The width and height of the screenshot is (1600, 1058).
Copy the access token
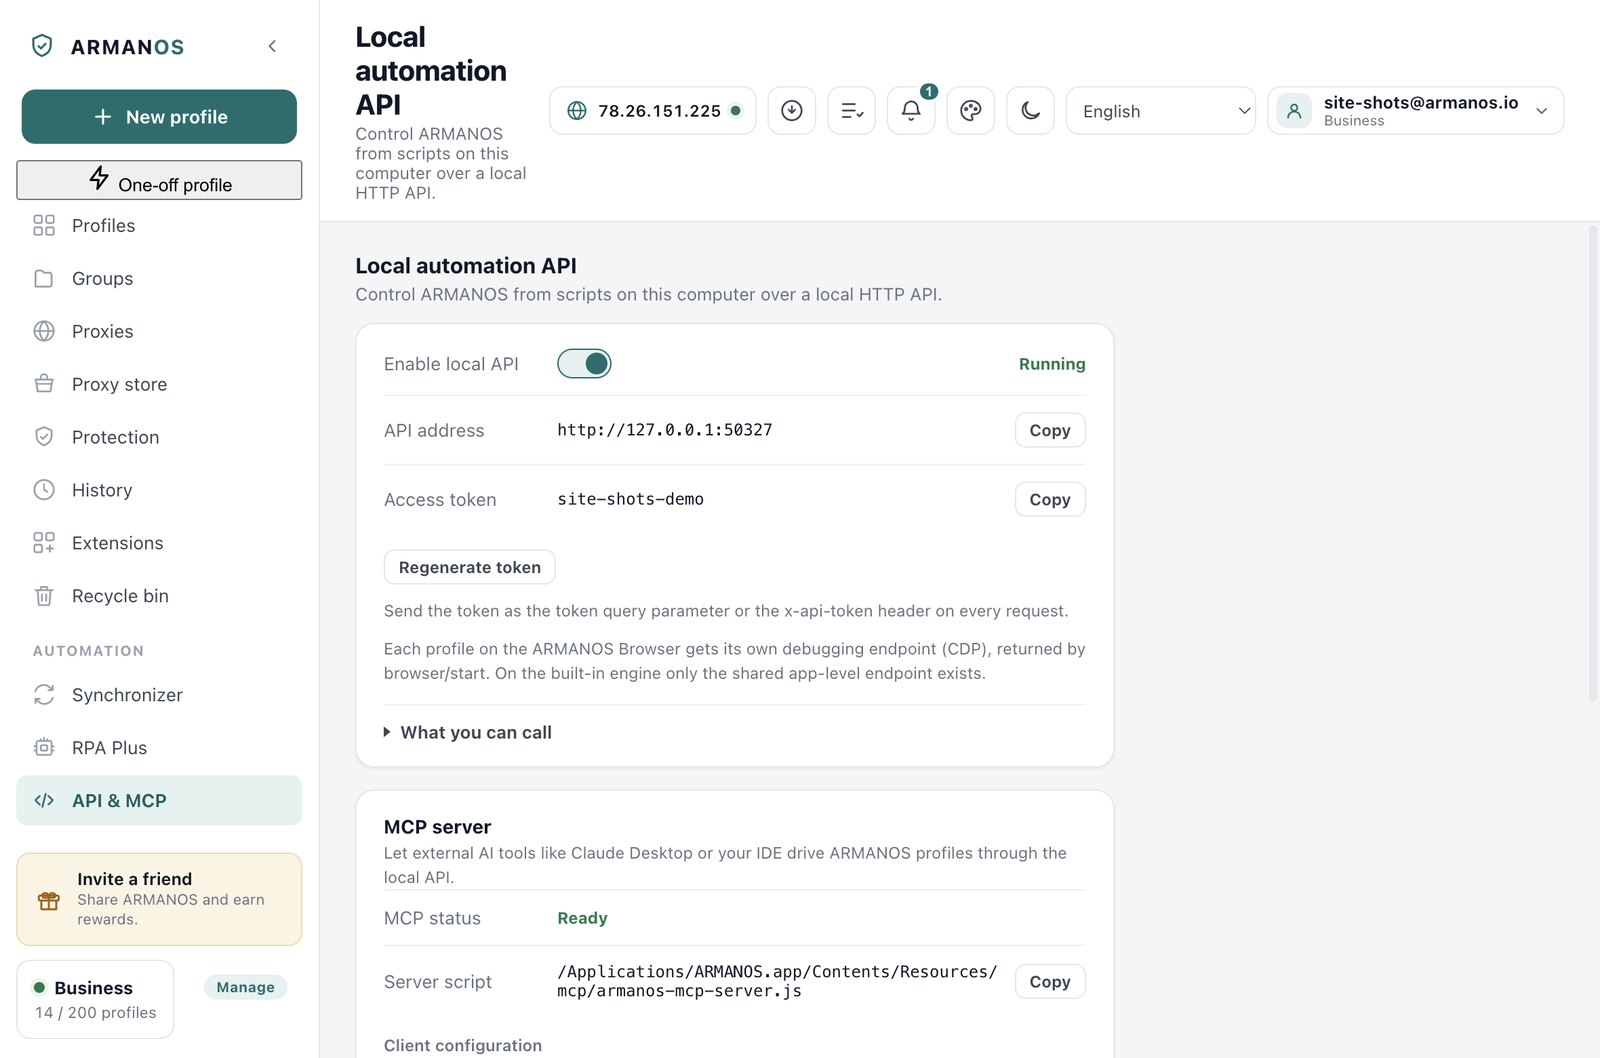pos(1050,499)
